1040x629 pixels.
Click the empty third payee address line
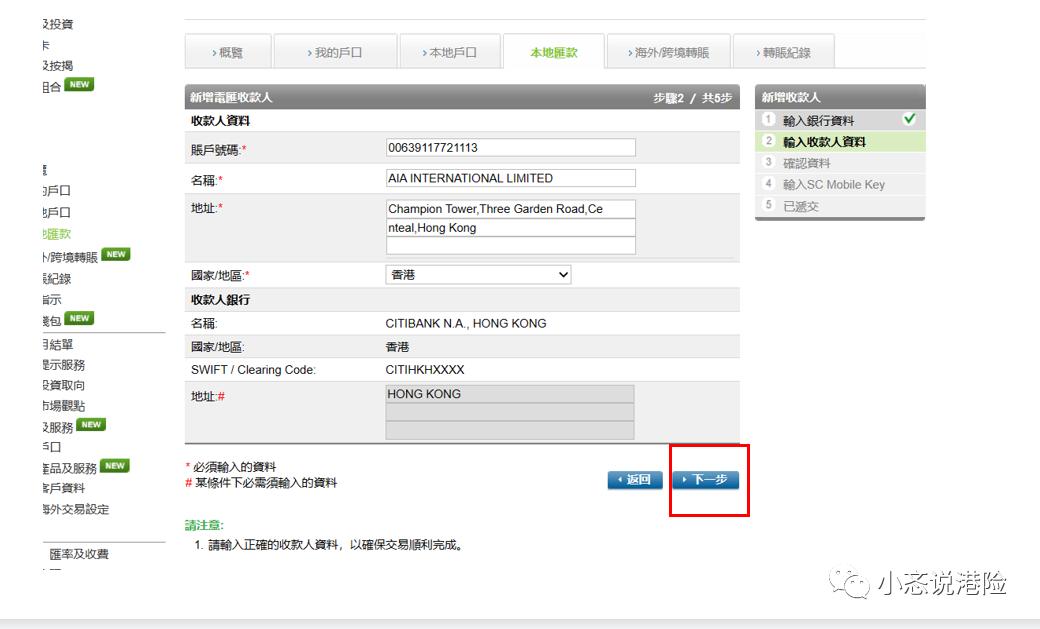tap(510, 245)
